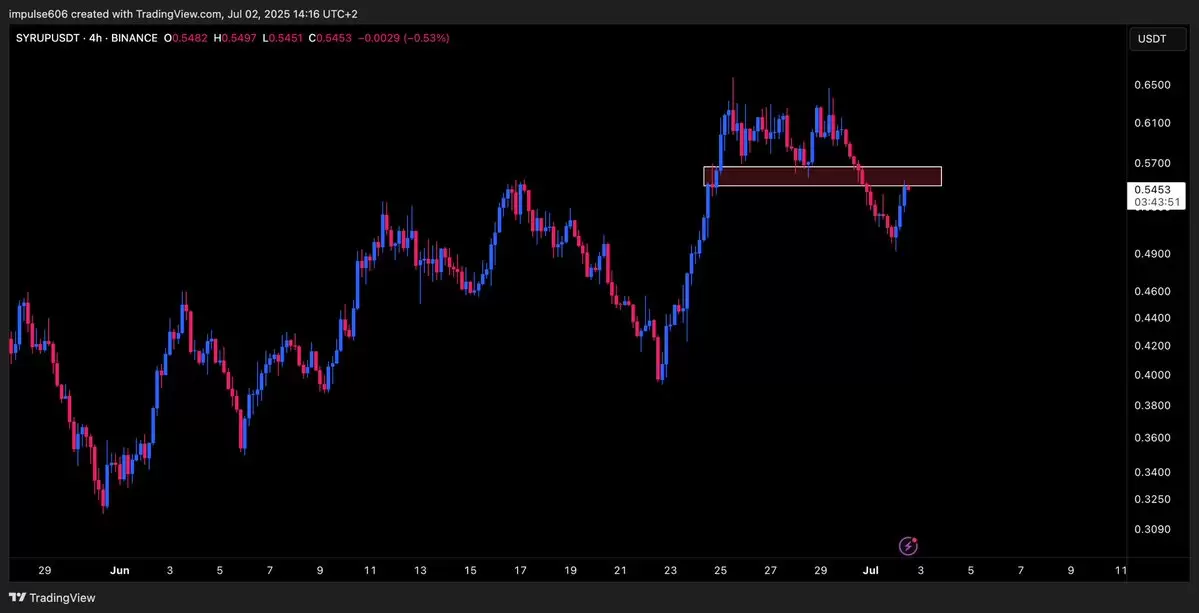This screenshot has height=613, width=1199.
Task: Click the Jul date label on time axis
Action: coord(871,570)
